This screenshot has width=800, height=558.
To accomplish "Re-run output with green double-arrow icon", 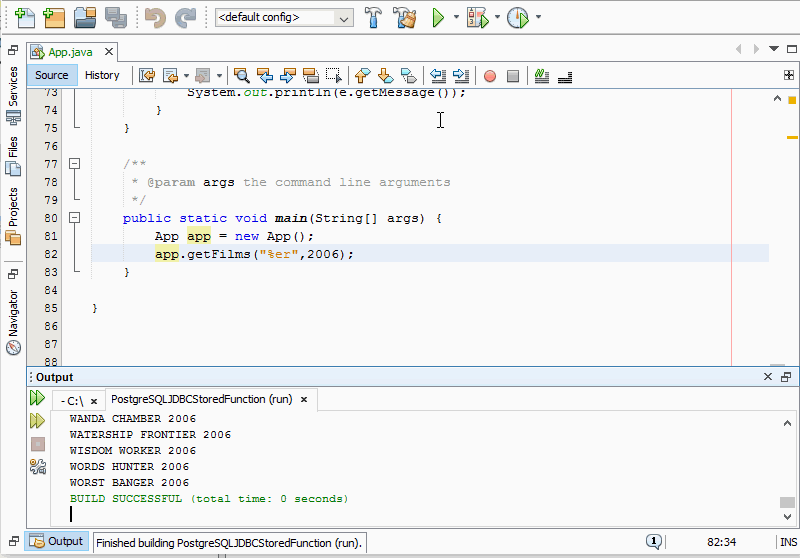I will pyautogui.click(x=38, y=398).
